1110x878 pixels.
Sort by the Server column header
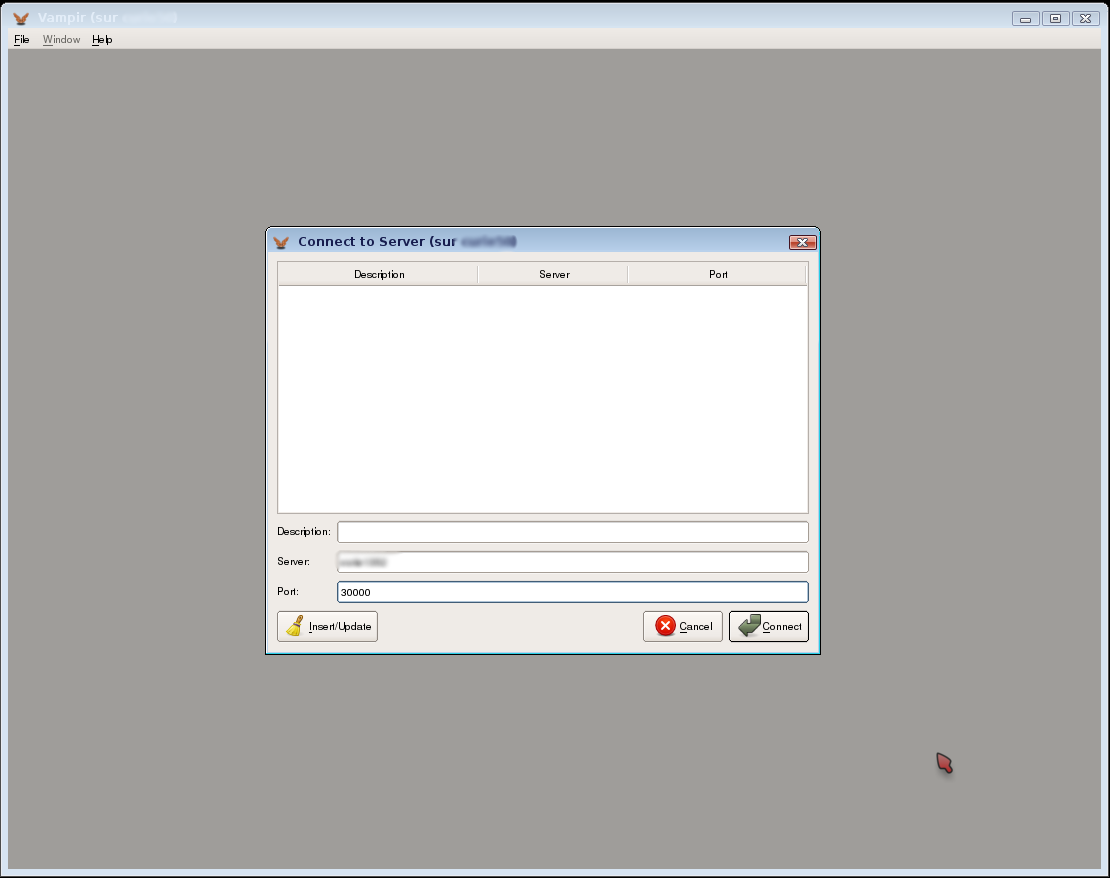pos(554,274)
